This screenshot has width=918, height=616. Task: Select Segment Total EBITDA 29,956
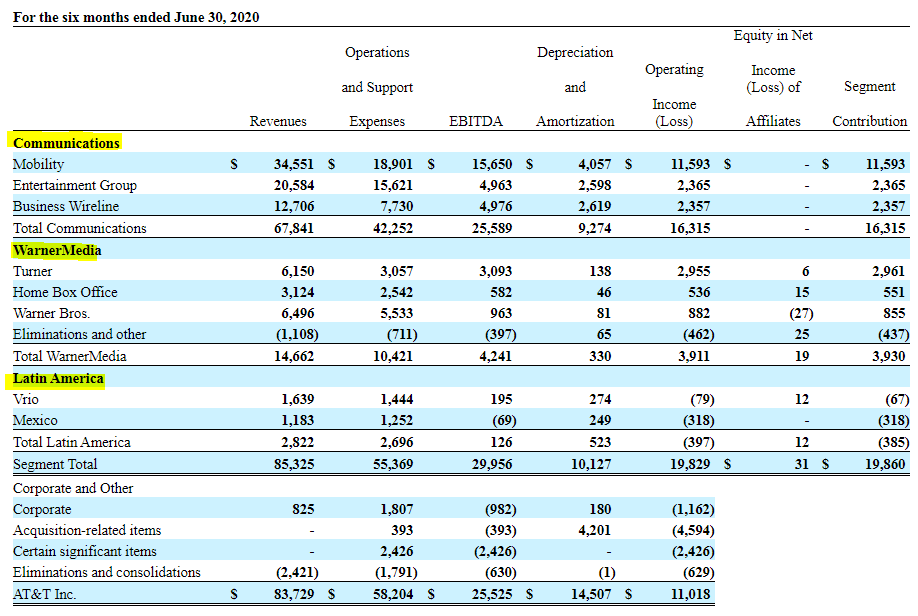tap(492, 464)
